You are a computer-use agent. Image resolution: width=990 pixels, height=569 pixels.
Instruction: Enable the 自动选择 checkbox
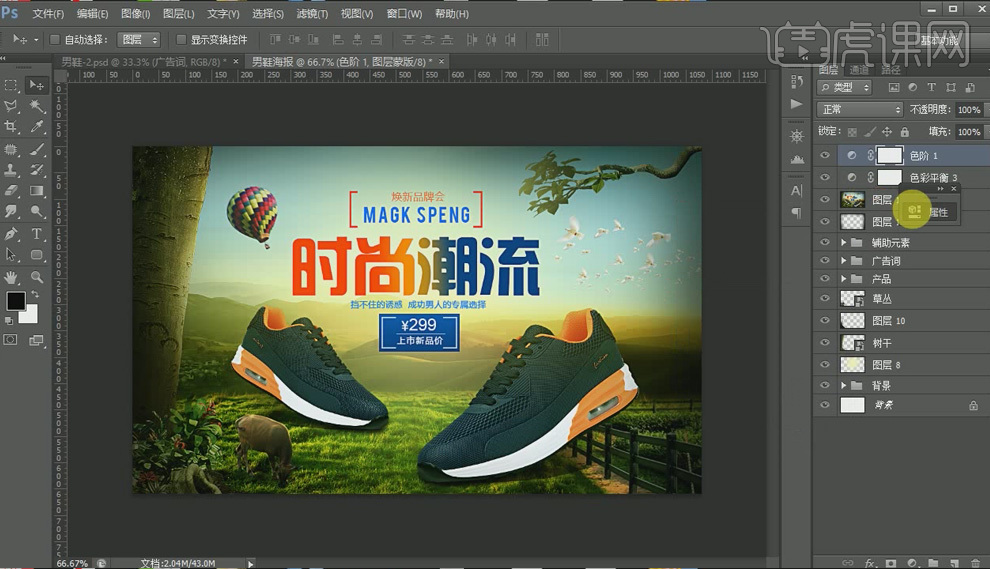point(56,40)
